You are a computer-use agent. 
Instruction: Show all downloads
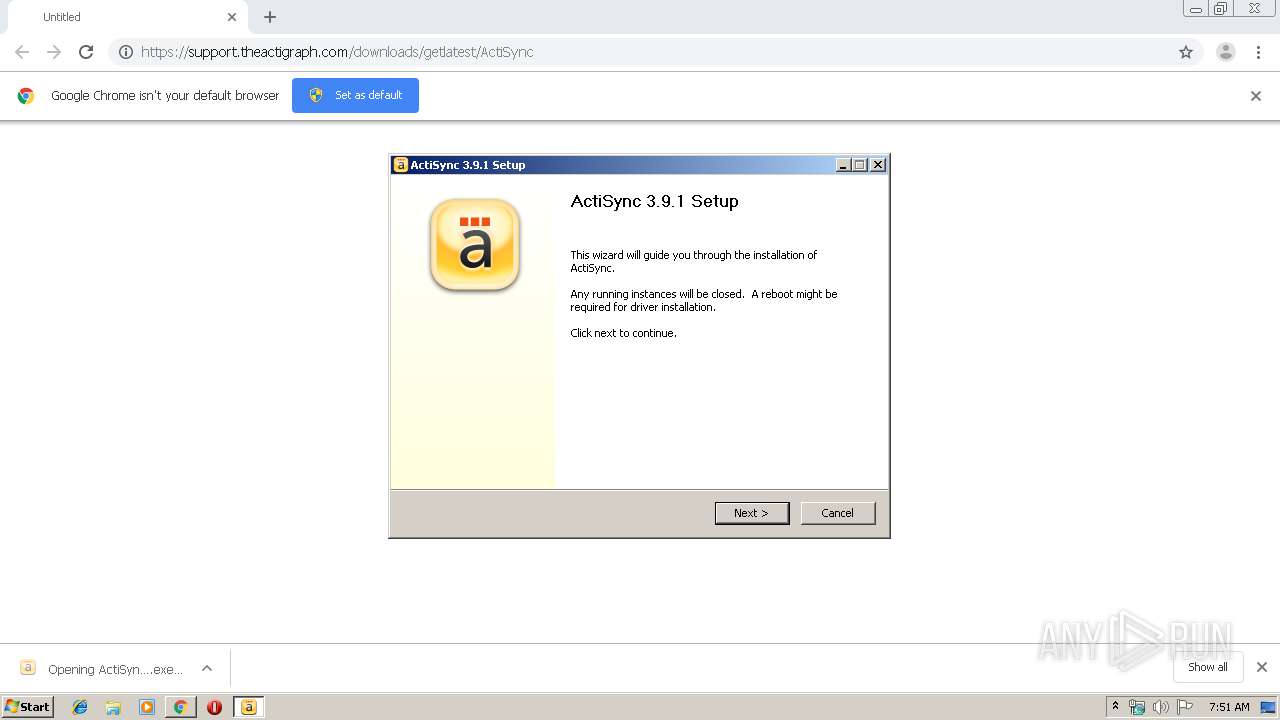click(1208, 667)
